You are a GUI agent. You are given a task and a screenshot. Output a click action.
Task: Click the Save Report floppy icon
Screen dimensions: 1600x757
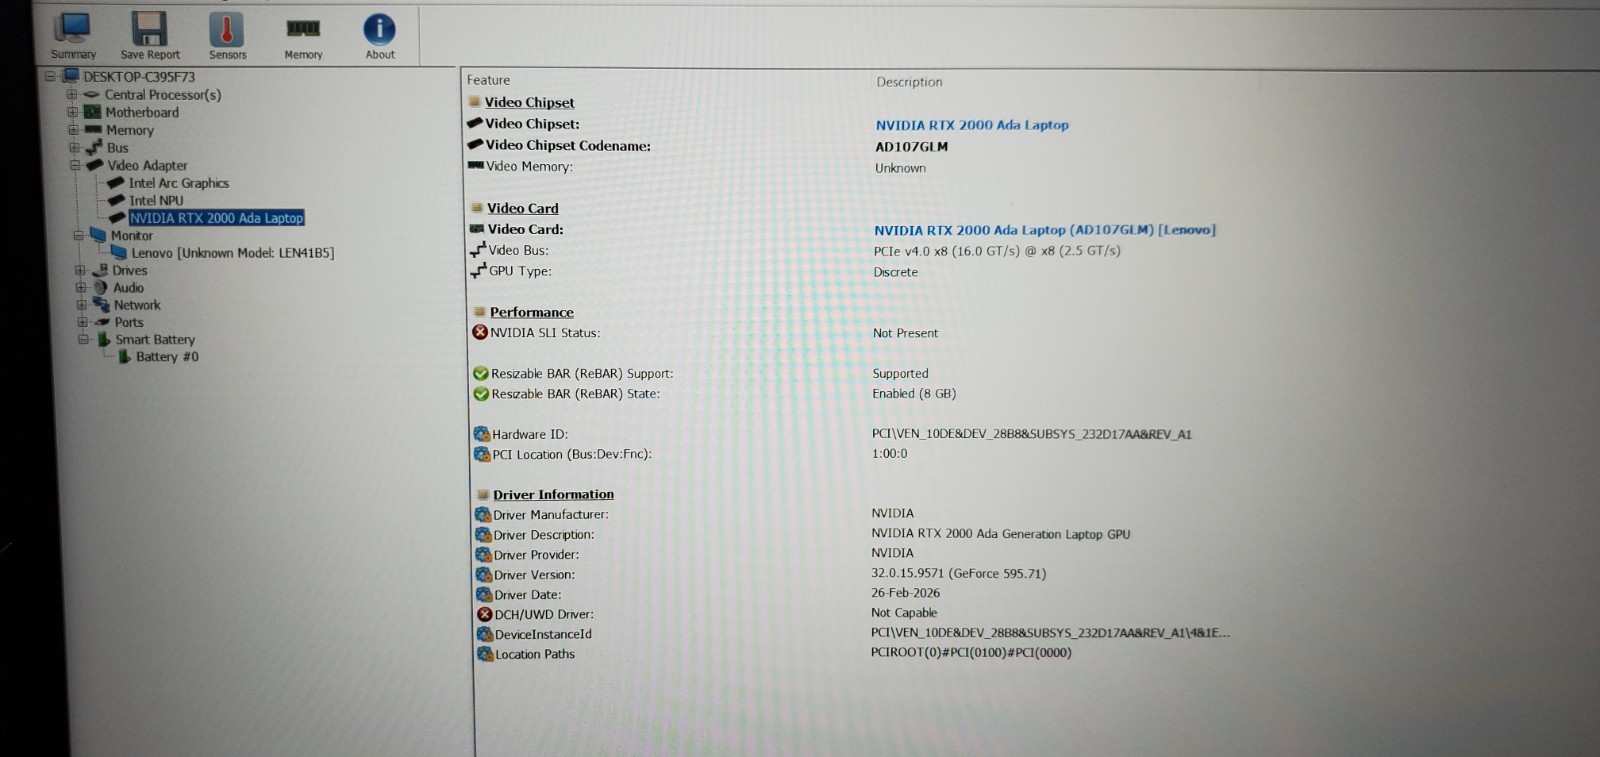click(150, 29)
